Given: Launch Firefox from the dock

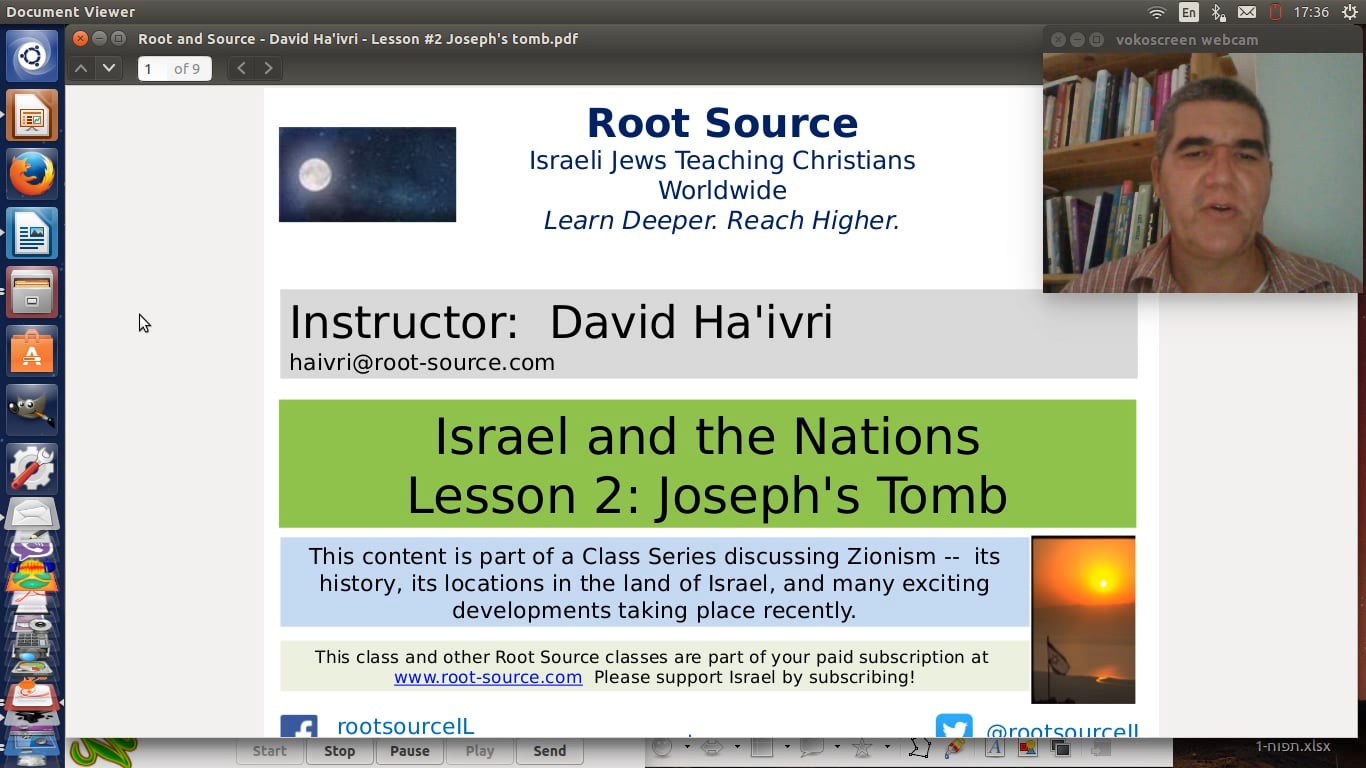Looking at the screenshot, I should click(32, 174).
